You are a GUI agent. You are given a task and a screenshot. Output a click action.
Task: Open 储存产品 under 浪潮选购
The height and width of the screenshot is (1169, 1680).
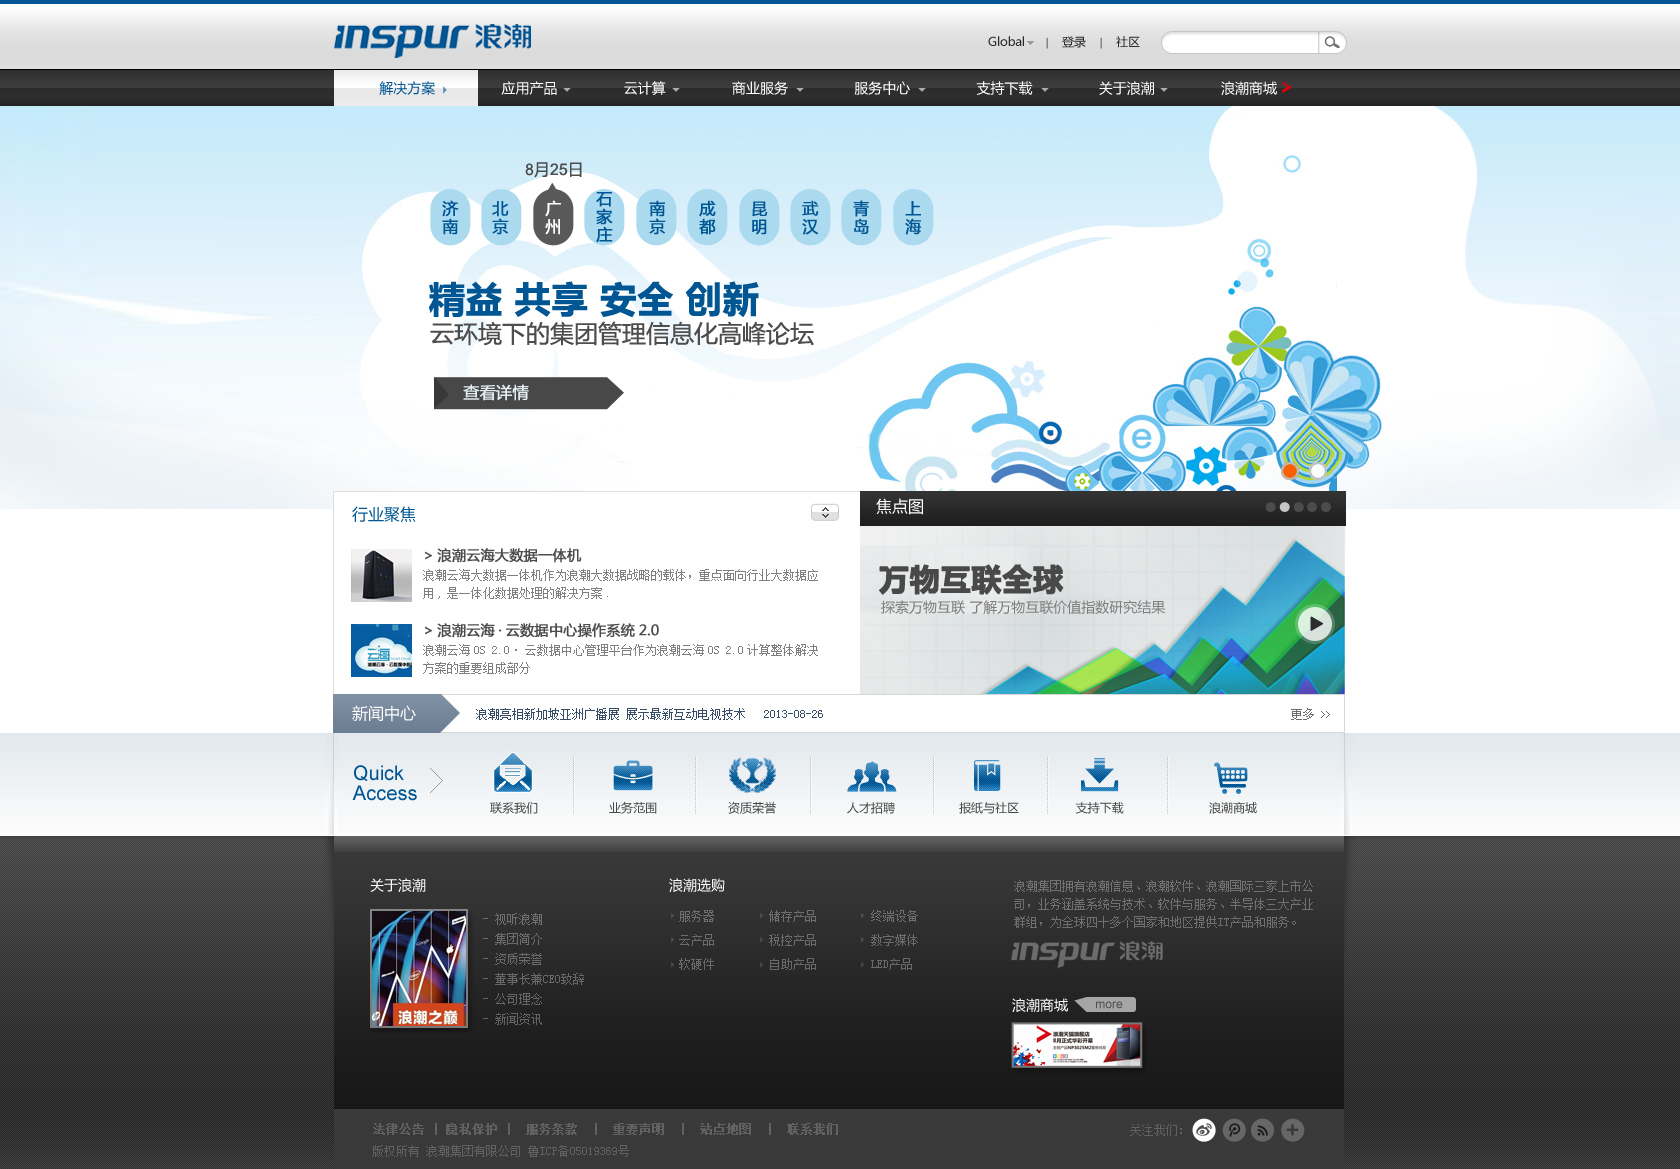tap(792, 916)
